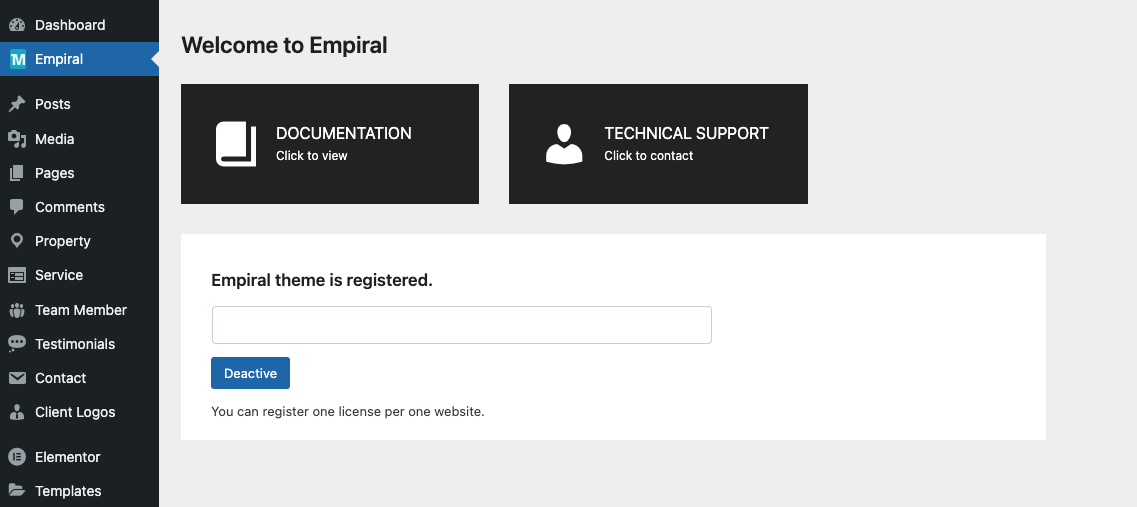Click the Property location pin icon

[x=17, y=241]
